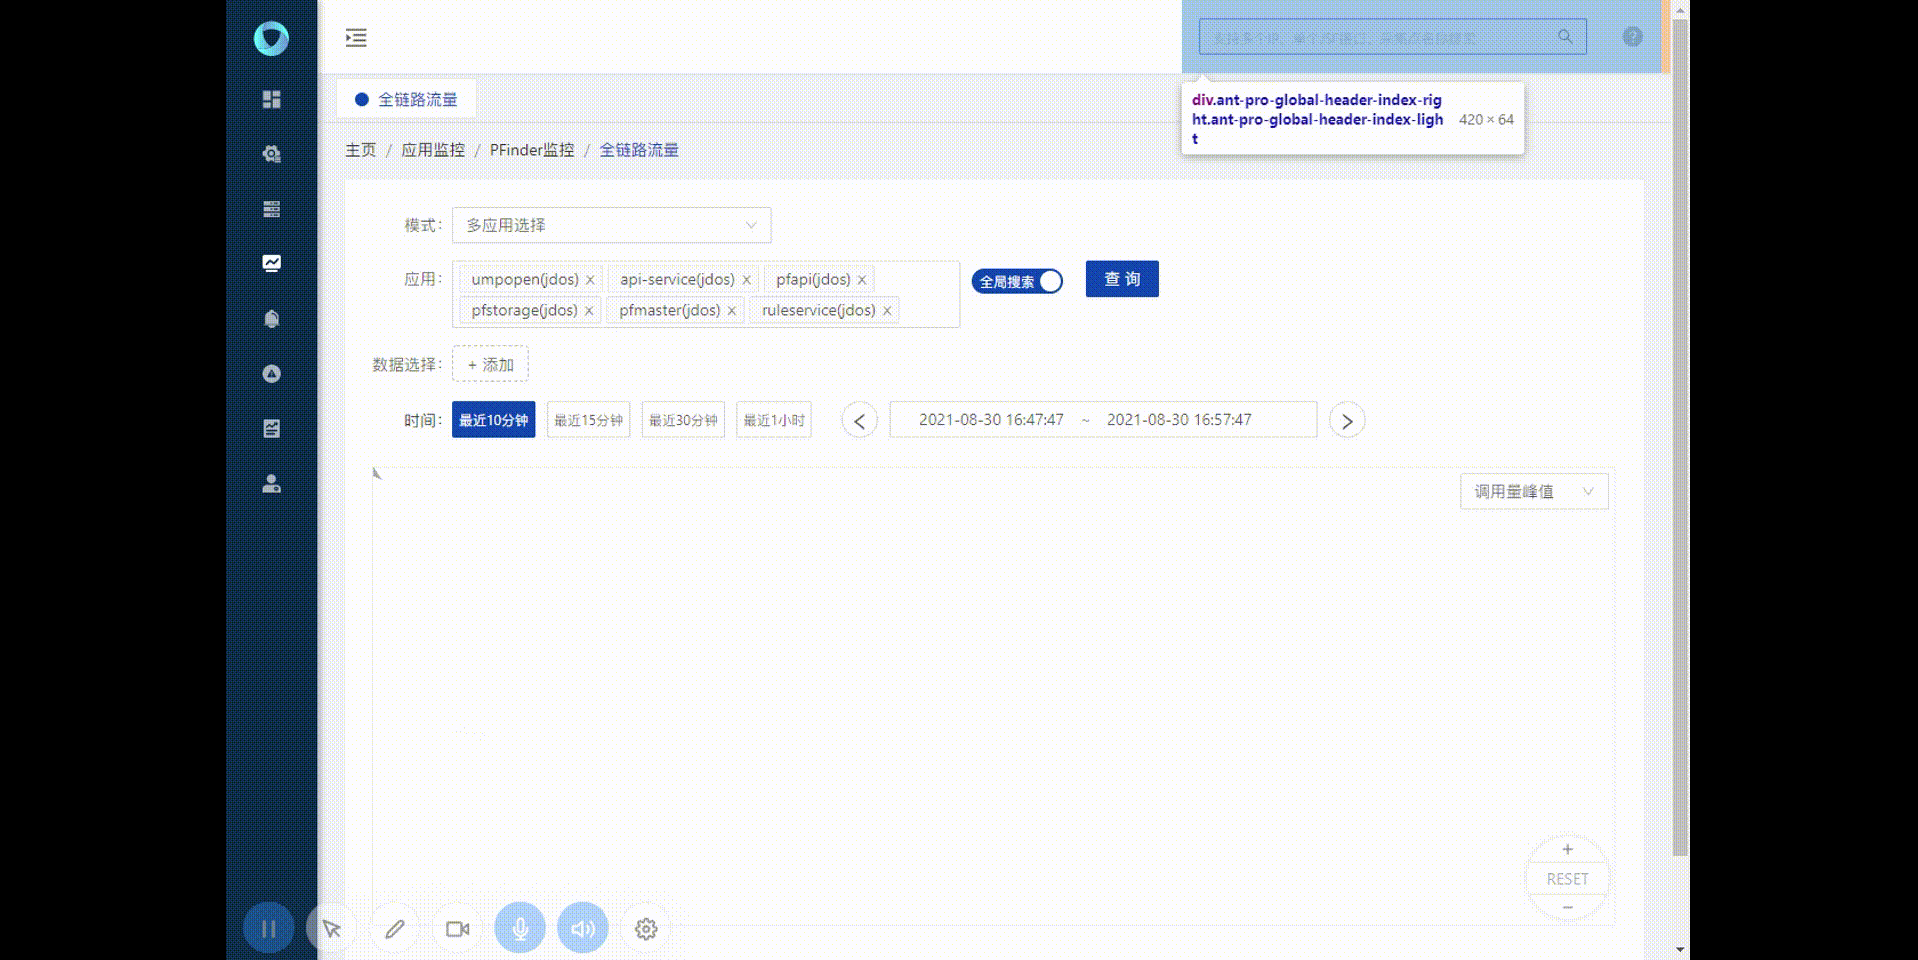
Task: Zoom out the topology with minus button
Action: tap(1567, 907)
